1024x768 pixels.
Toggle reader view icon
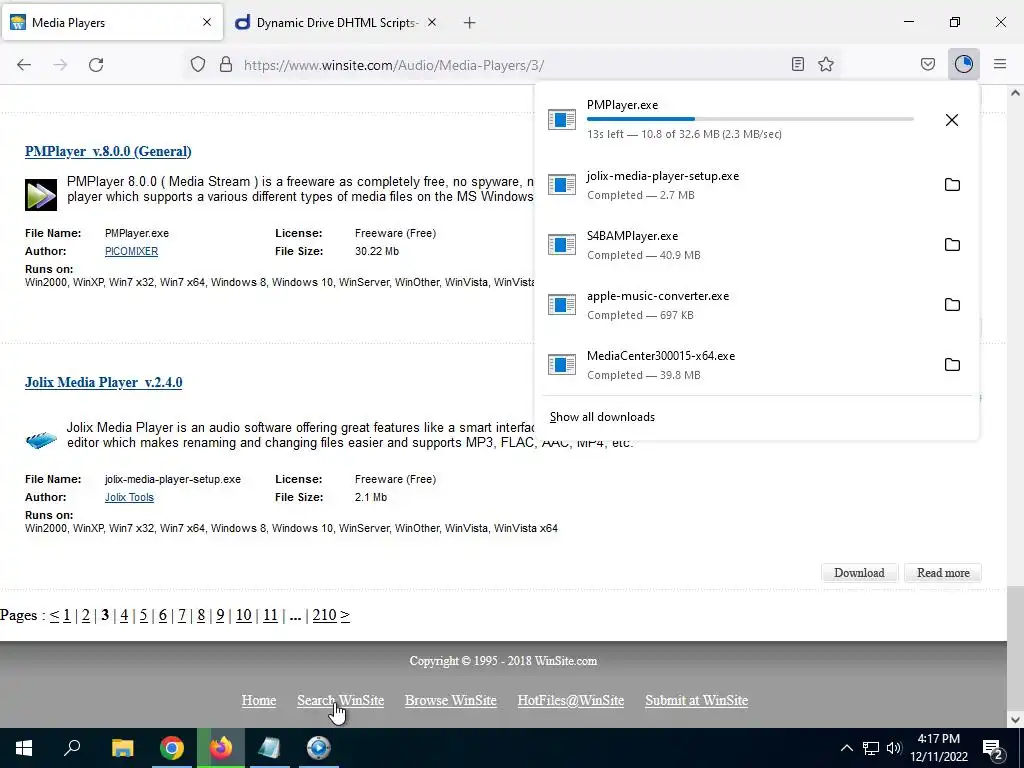(x=797, y=64)
